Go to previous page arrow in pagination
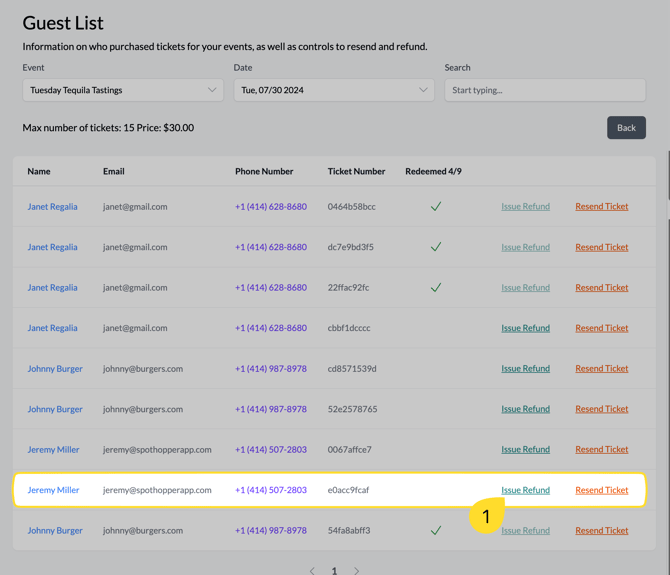This screenshot has height=575, width=670. pos(312,571)
